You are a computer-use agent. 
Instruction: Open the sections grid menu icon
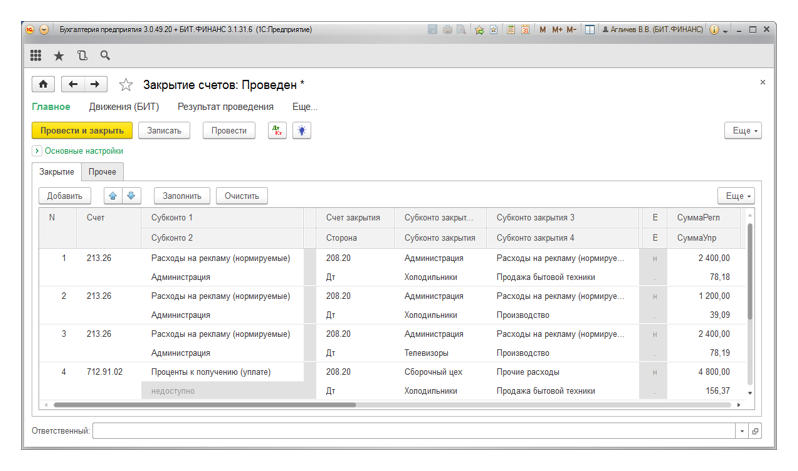pyautogui.click(x=36, y=56)
